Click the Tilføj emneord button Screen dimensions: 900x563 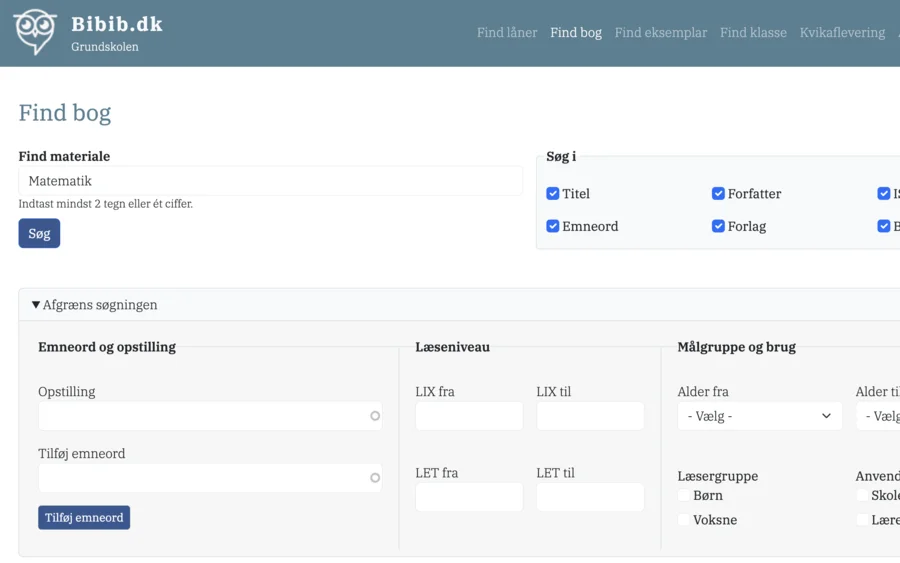84,518
